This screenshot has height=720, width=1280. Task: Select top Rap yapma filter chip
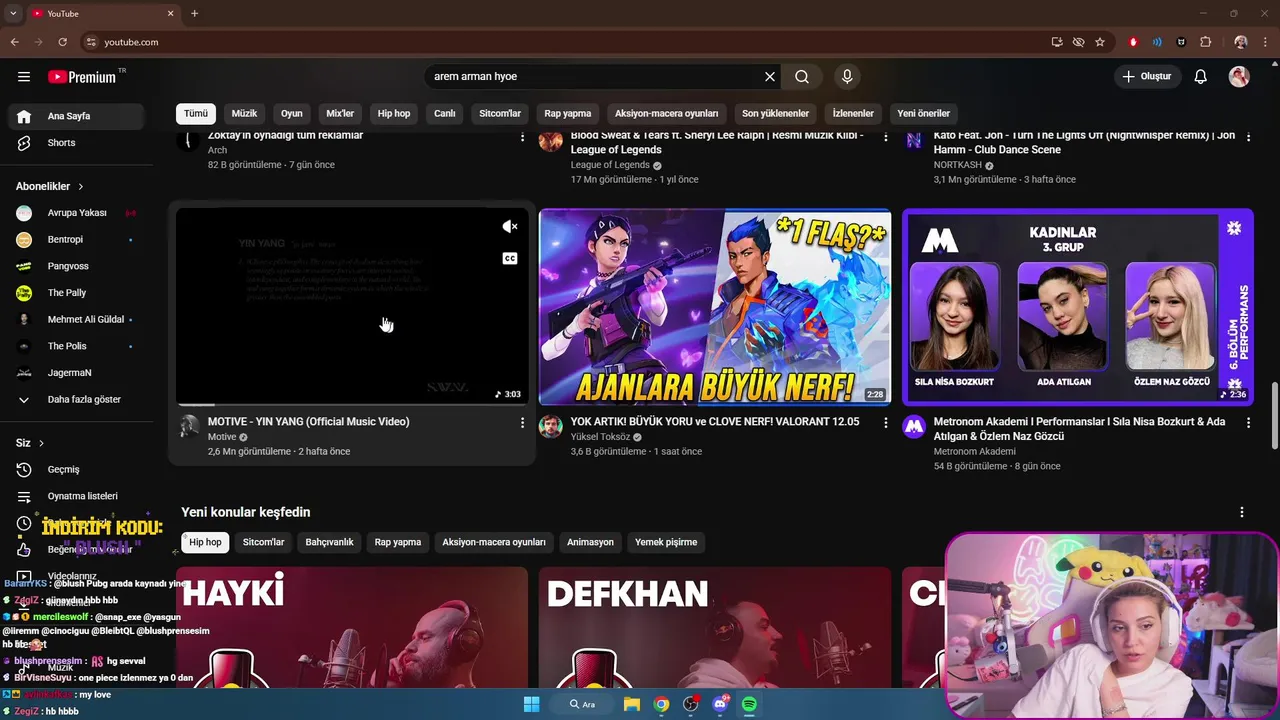pyautogui.click(x=568, y=113)
